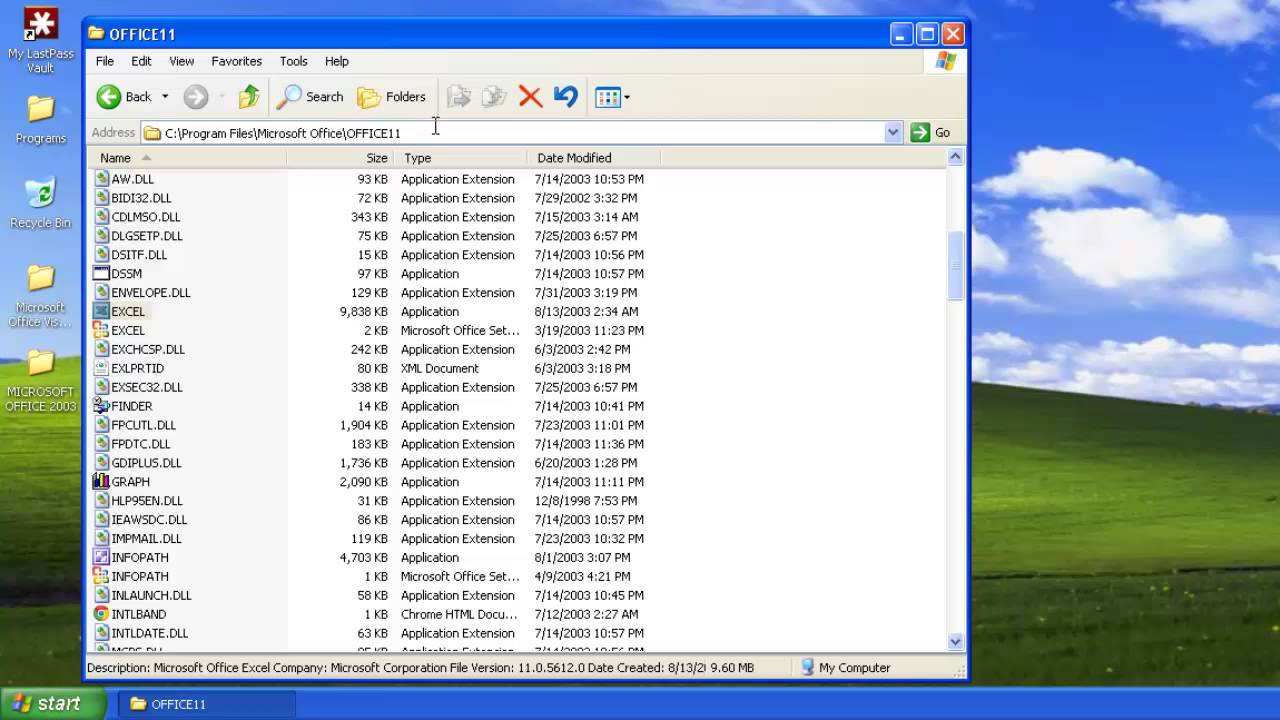
Task: Click the OFFICE11 title bar folder icon
Action: pyautogui.click(x=96, y=33)
